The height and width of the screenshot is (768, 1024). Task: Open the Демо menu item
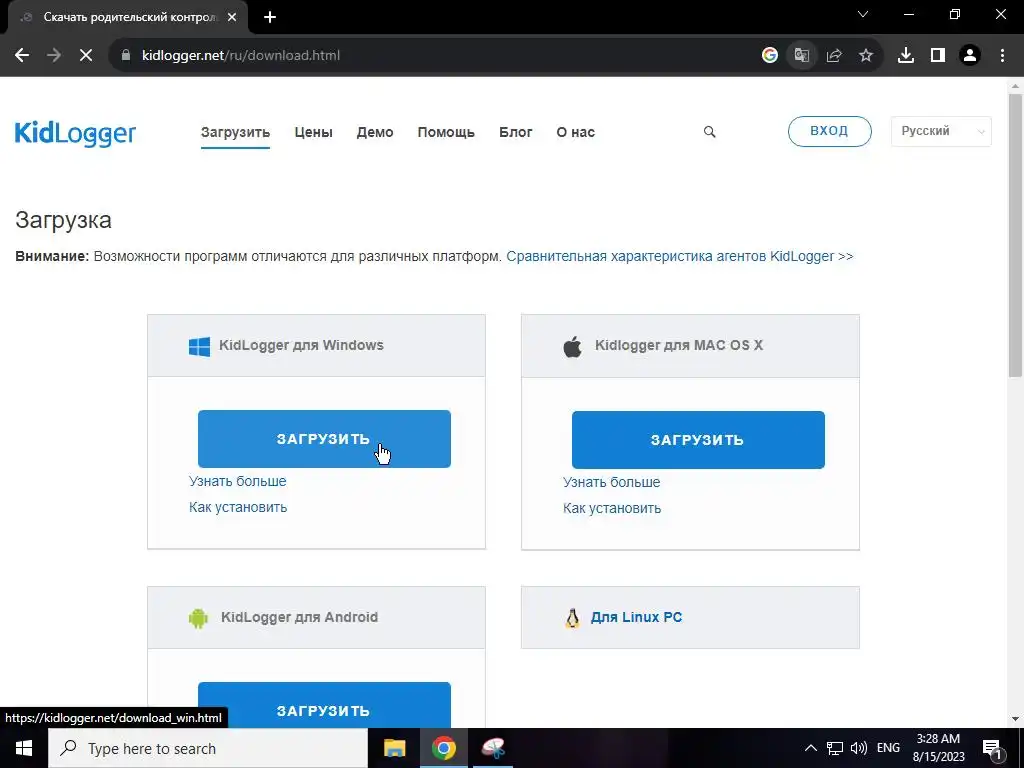point(375,132)
